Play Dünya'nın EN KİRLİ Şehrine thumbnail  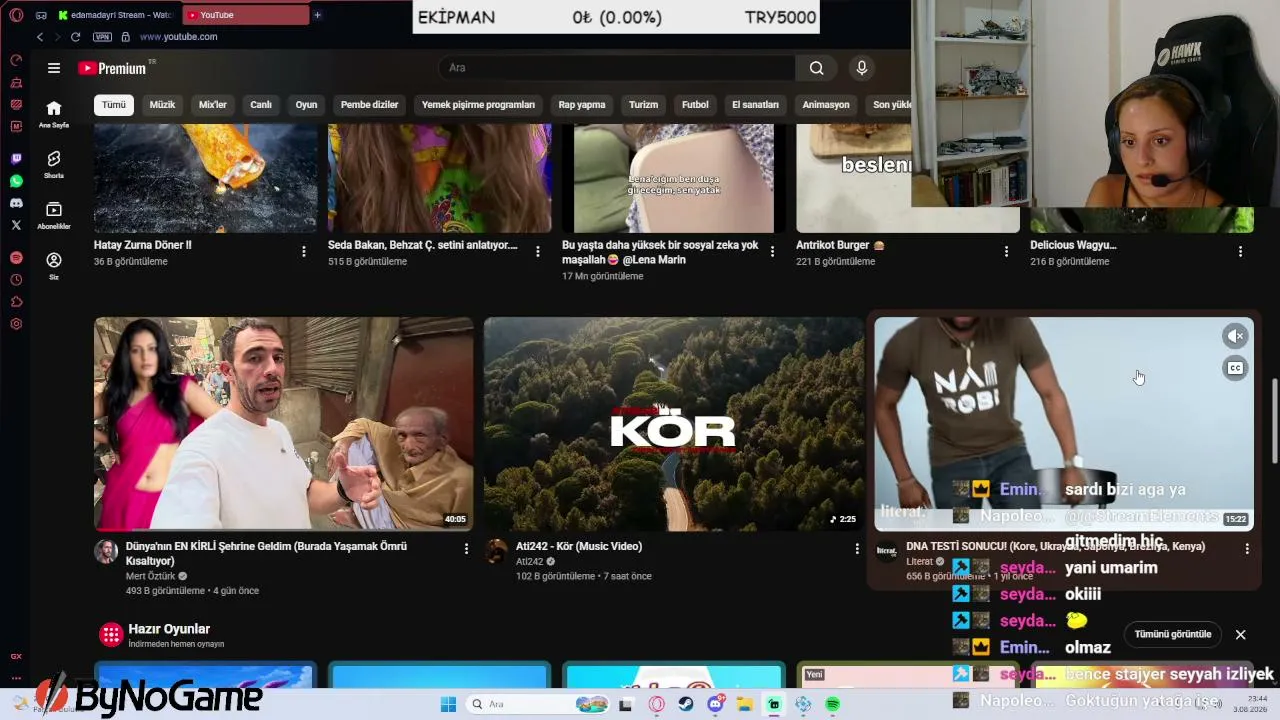click(x=284, y=424)
